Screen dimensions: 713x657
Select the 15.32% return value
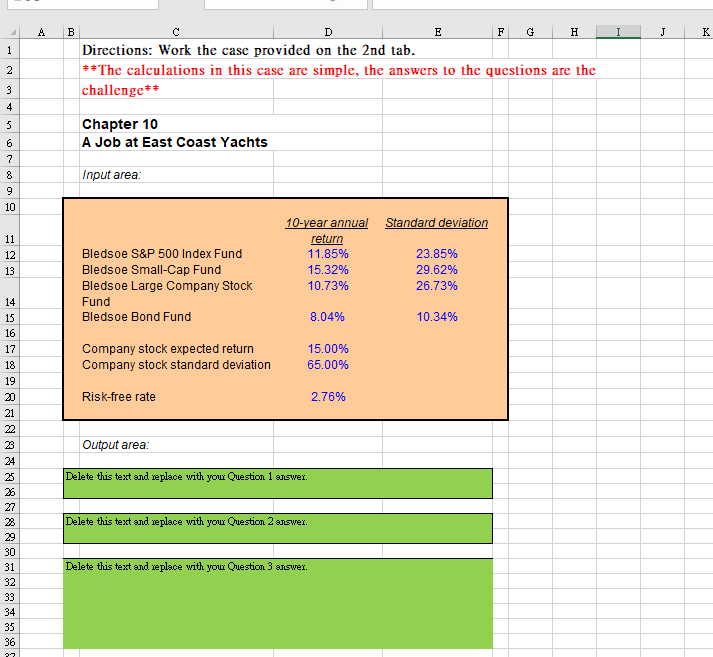(x=328, y=270)
